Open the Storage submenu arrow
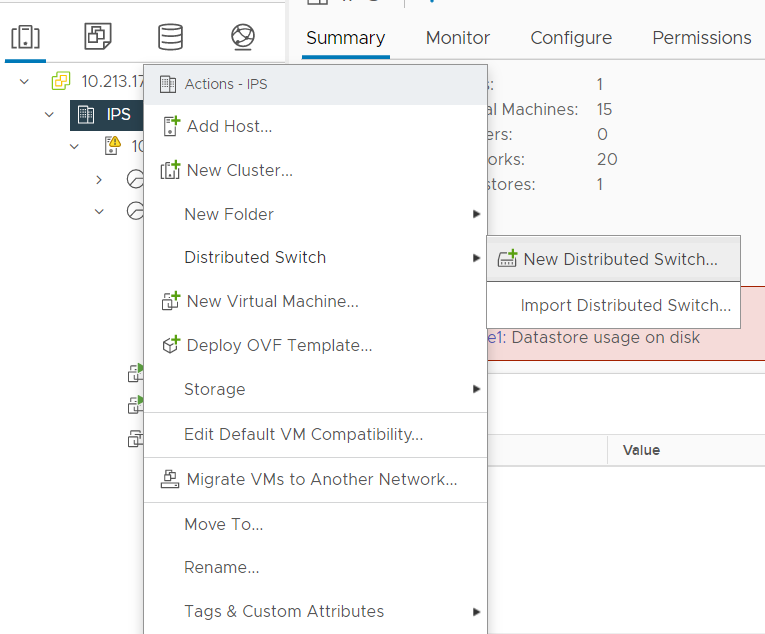The width and height of the screenshot is (765, 634). (476, 389)
